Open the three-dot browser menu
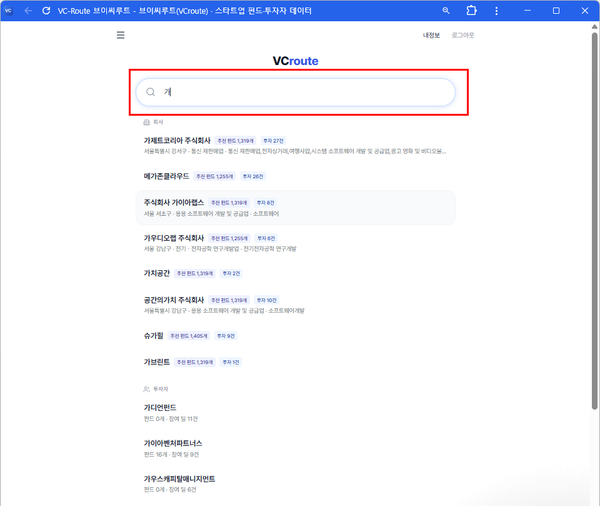The height and width of the screenshot is (506, 600). 496,11
